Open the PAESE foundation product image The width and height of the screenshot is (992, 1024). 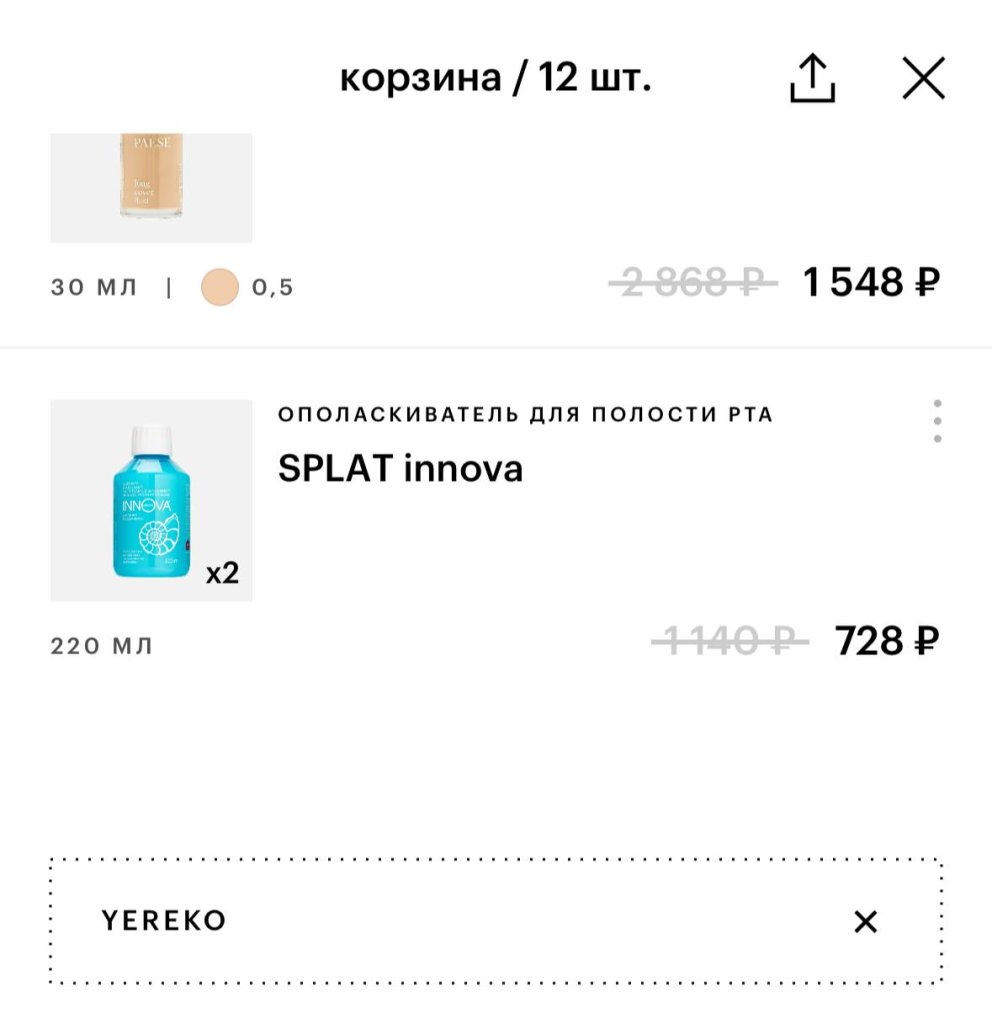(x=151, y=187)
